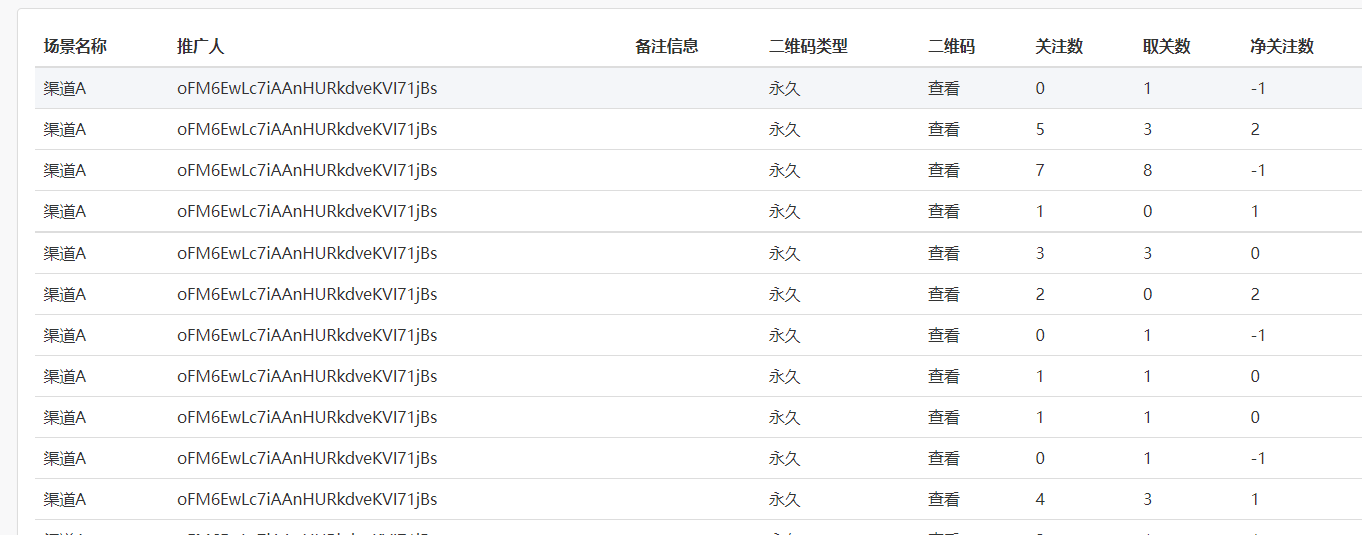
Task: Click 取关数 3 in the row with 关注数 4
Action: (x=1148, y=499)
